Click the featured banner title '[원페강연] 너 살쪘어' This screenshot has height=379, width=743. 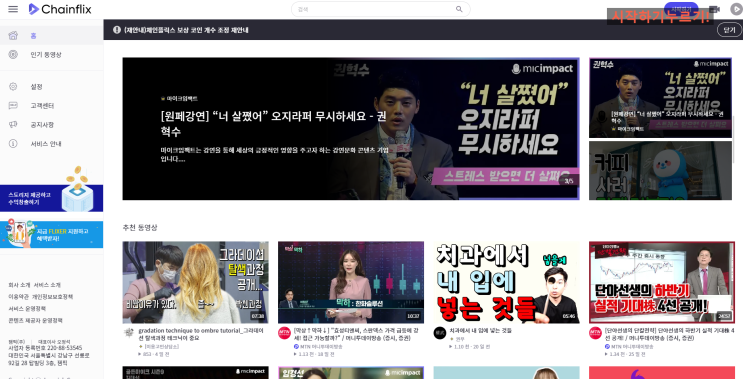(273, 123)
